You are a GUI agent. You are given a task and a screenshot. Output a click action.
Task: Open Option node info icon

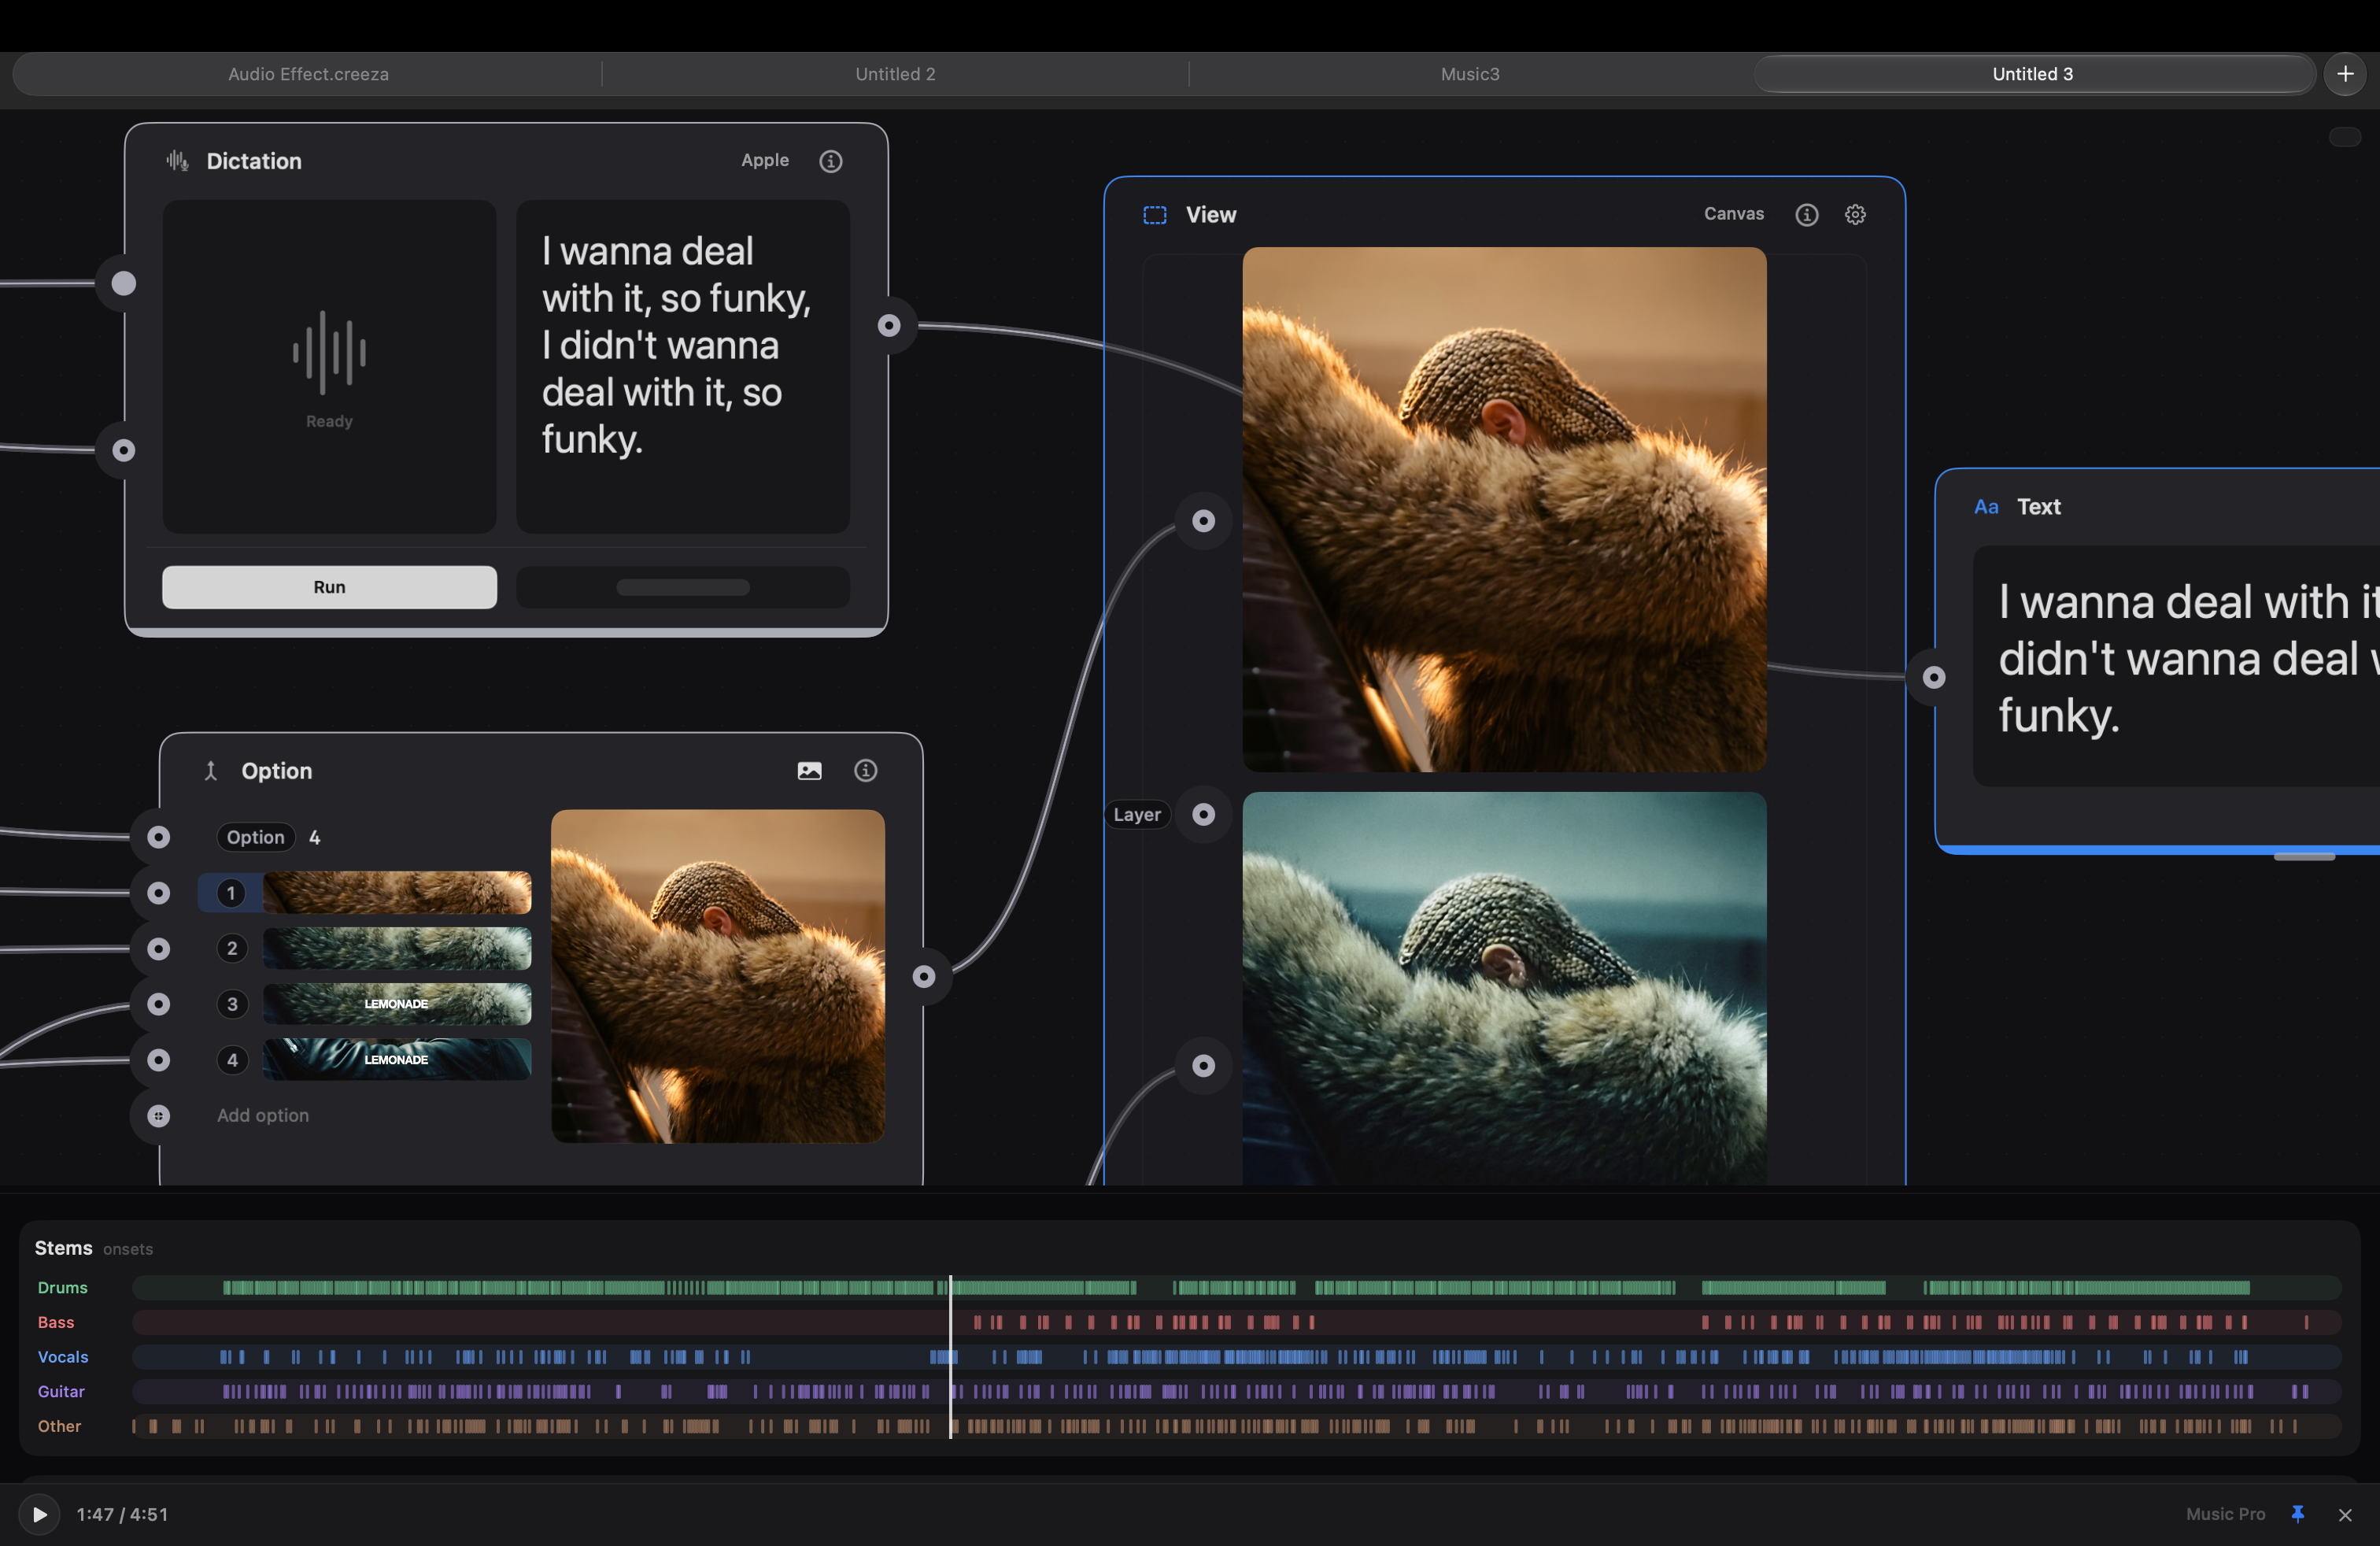pos(865,771)
